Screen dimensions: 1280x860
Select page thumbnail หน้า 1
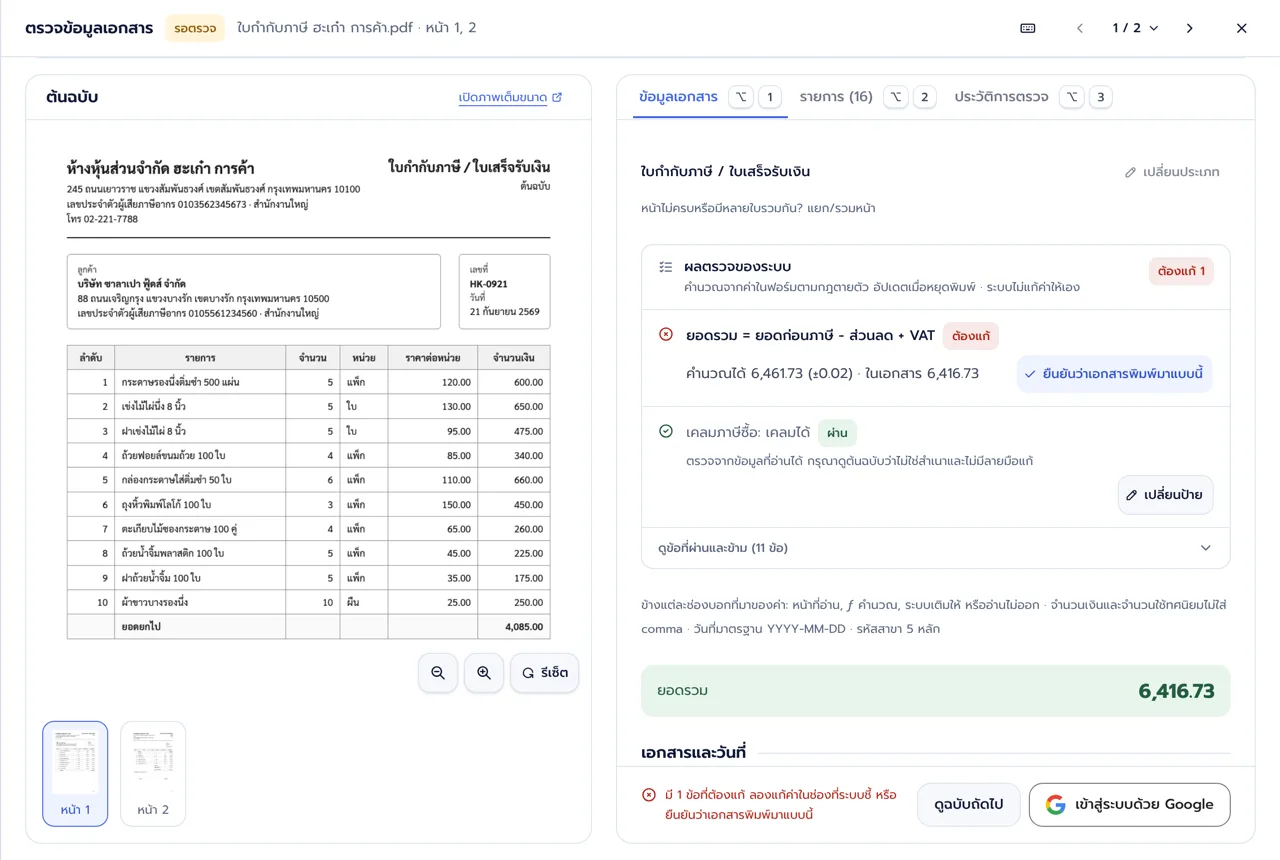[x=75, y=774]
